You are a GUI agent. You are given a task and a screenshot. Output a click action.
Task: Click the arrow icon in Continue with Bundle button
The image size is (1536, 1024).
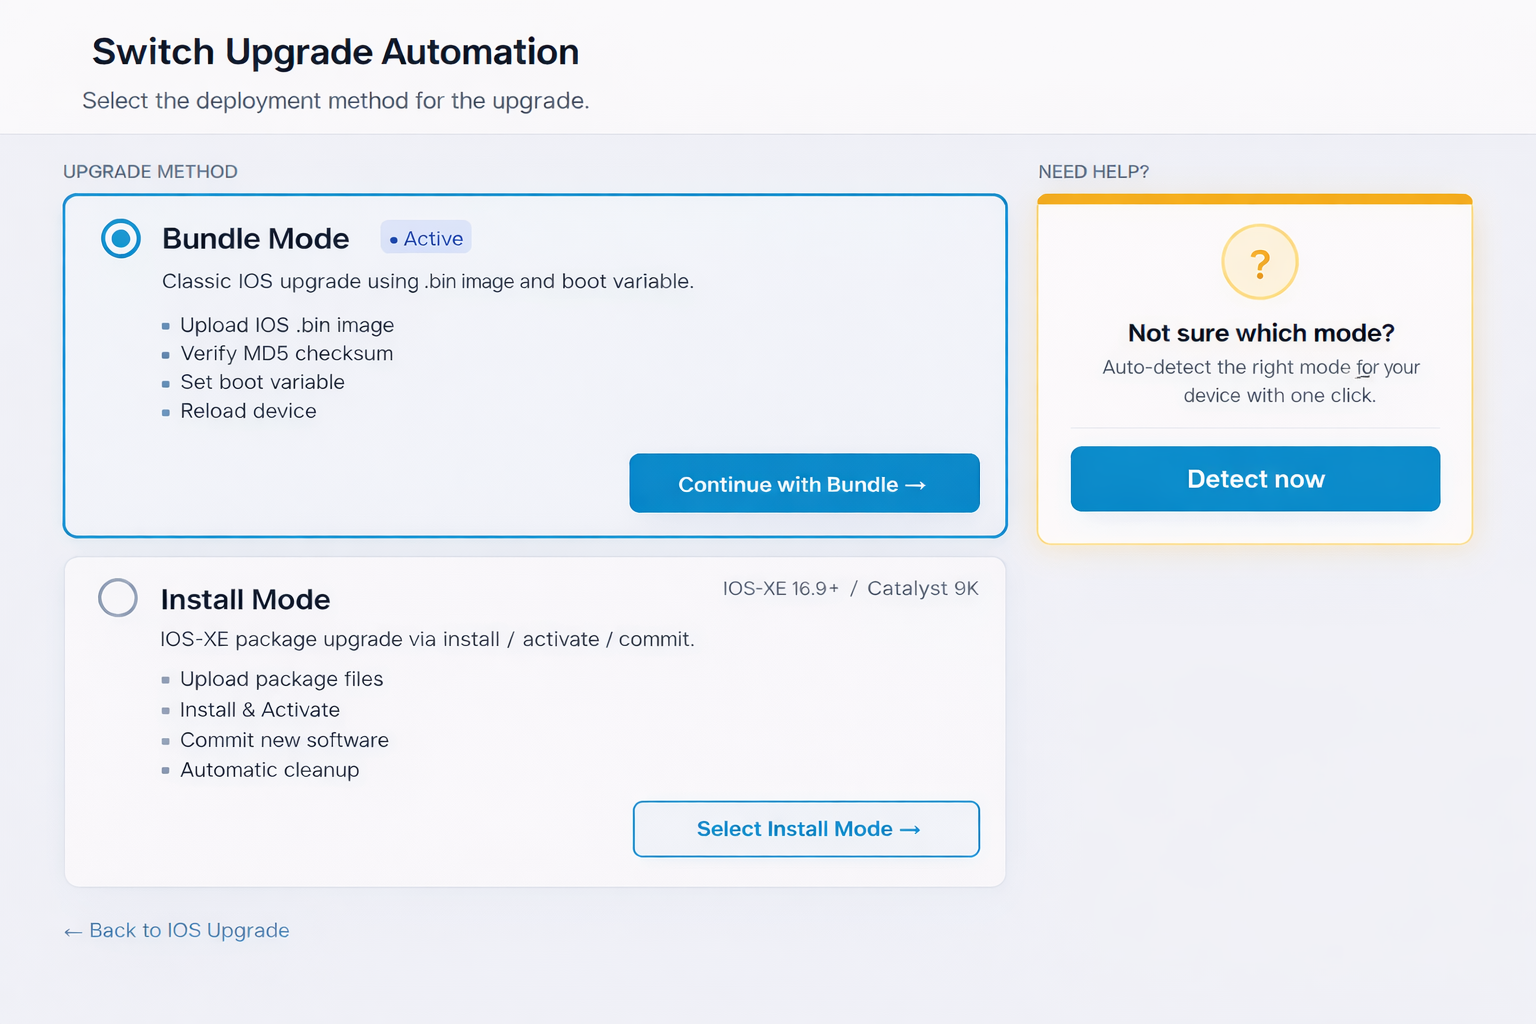click(x=915, y=484)
